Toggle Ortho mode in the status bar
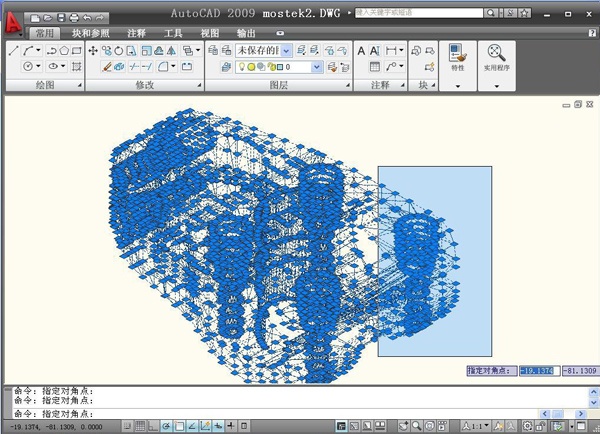The image size is (600, 434). point(154,426)
